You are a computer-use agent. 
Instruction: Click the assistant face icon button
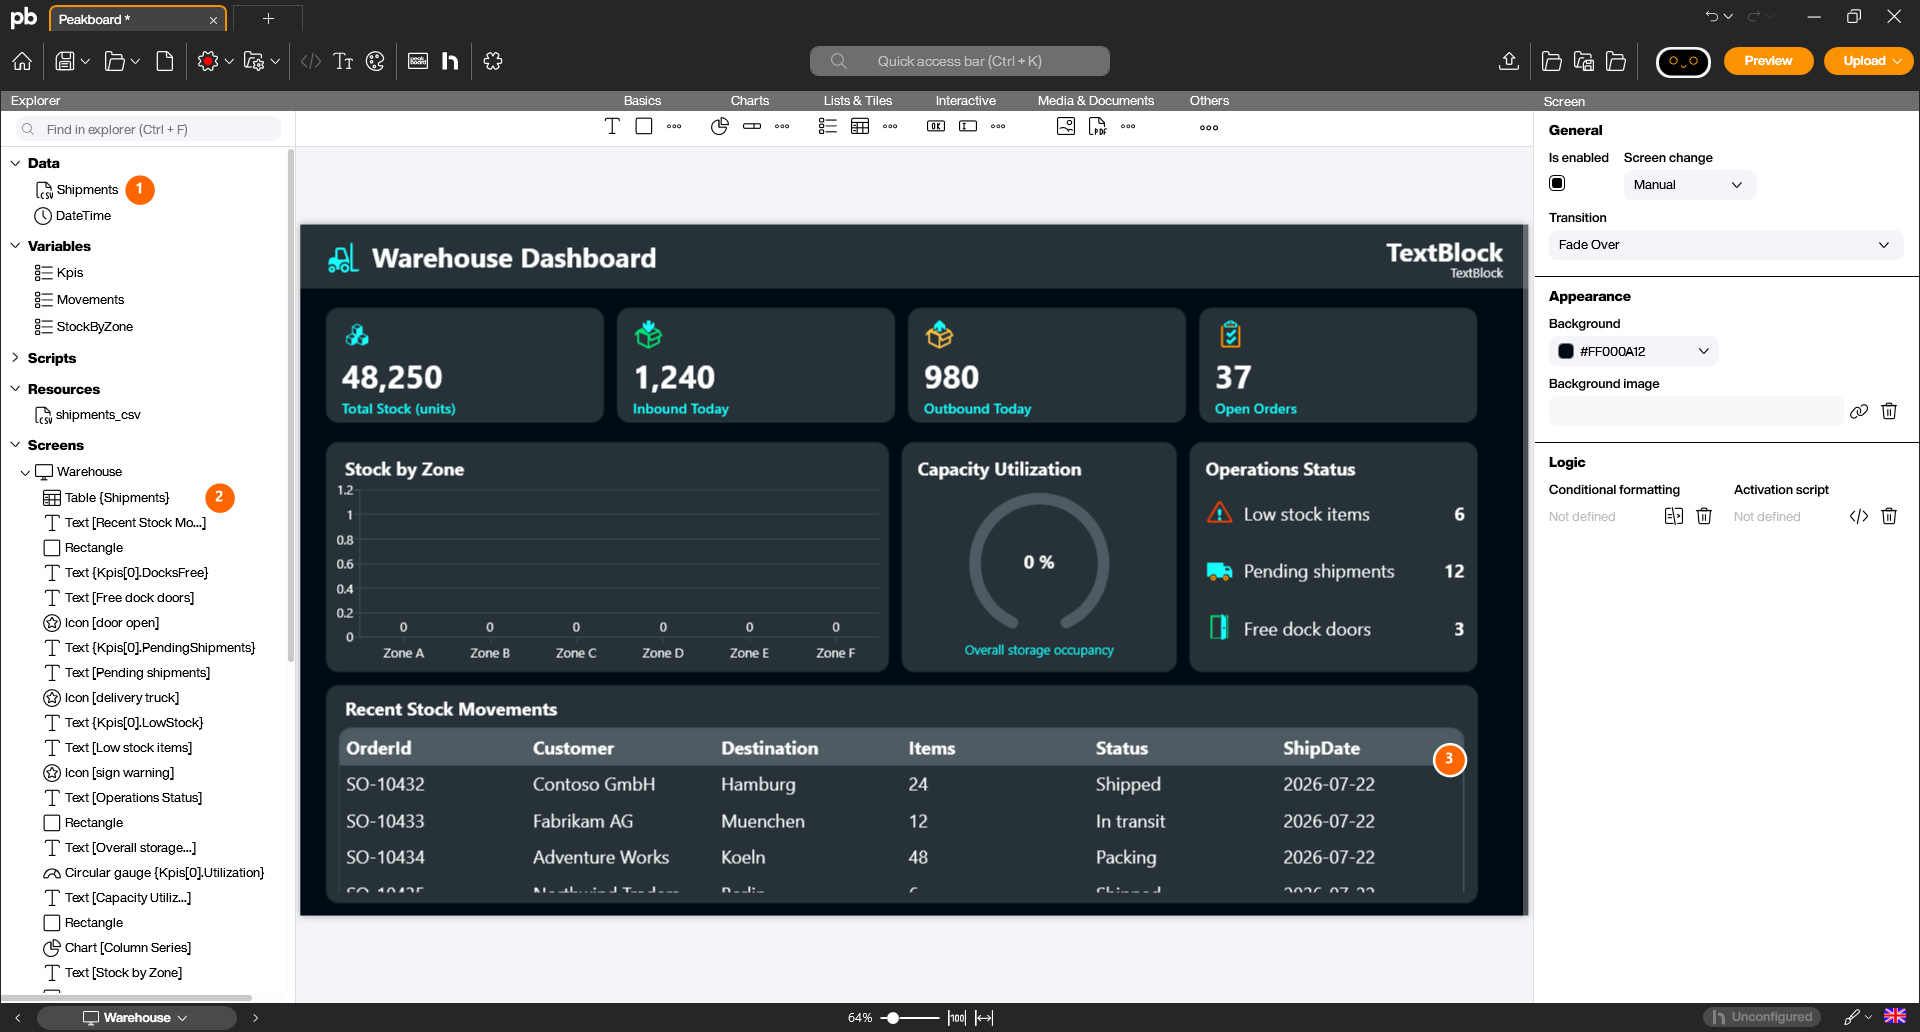1683,61
